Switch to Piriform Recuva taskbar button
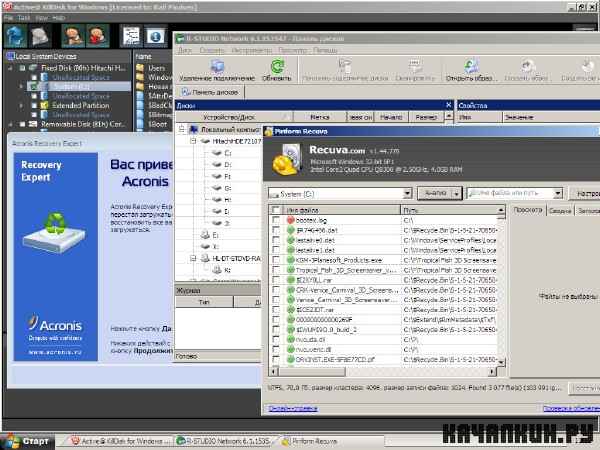 [330, 442]
